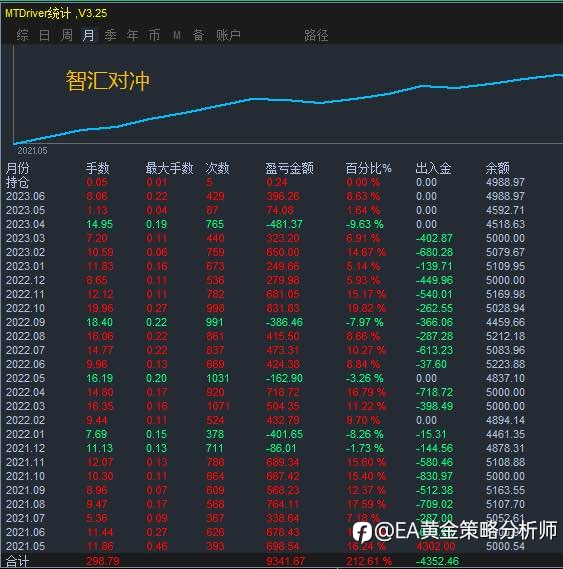Viewport: 563px width, 569px height.
Task: Click the 智汇对冲 chart title
Action: tap(107, 81)
